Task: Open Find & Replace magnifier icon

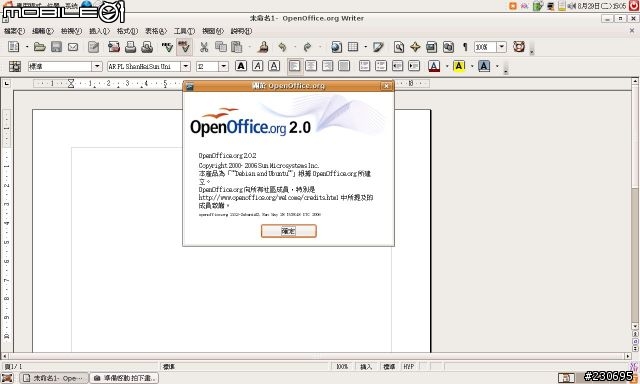Action: (399, 47)
